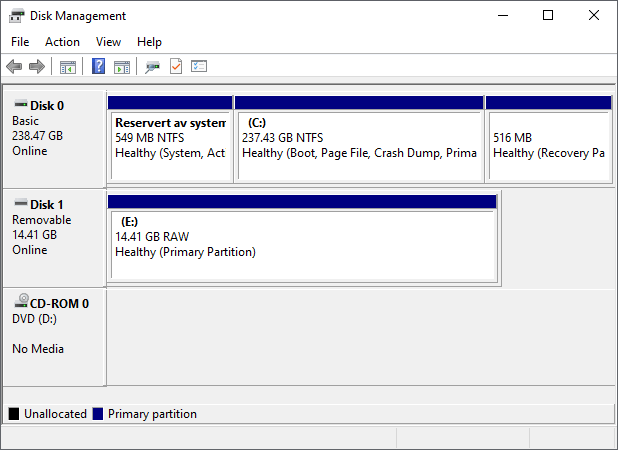Image resolution: width=618 pixels, height=450 pixels.
Task: Select the Disk 0 header panel
Action: coord(54,139)
